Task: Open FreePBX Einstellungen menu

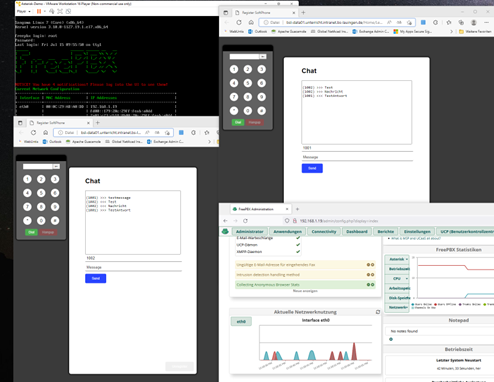Action: pos(417,232)
